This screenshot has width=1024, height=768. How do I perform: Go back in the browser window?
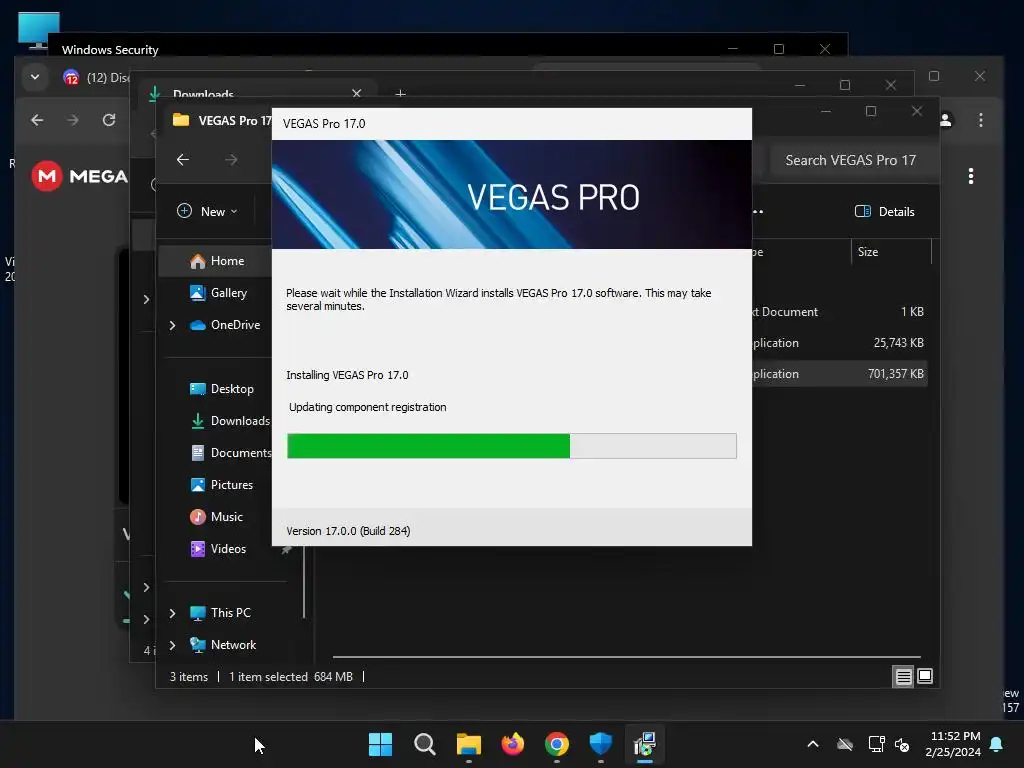point(37,120)
